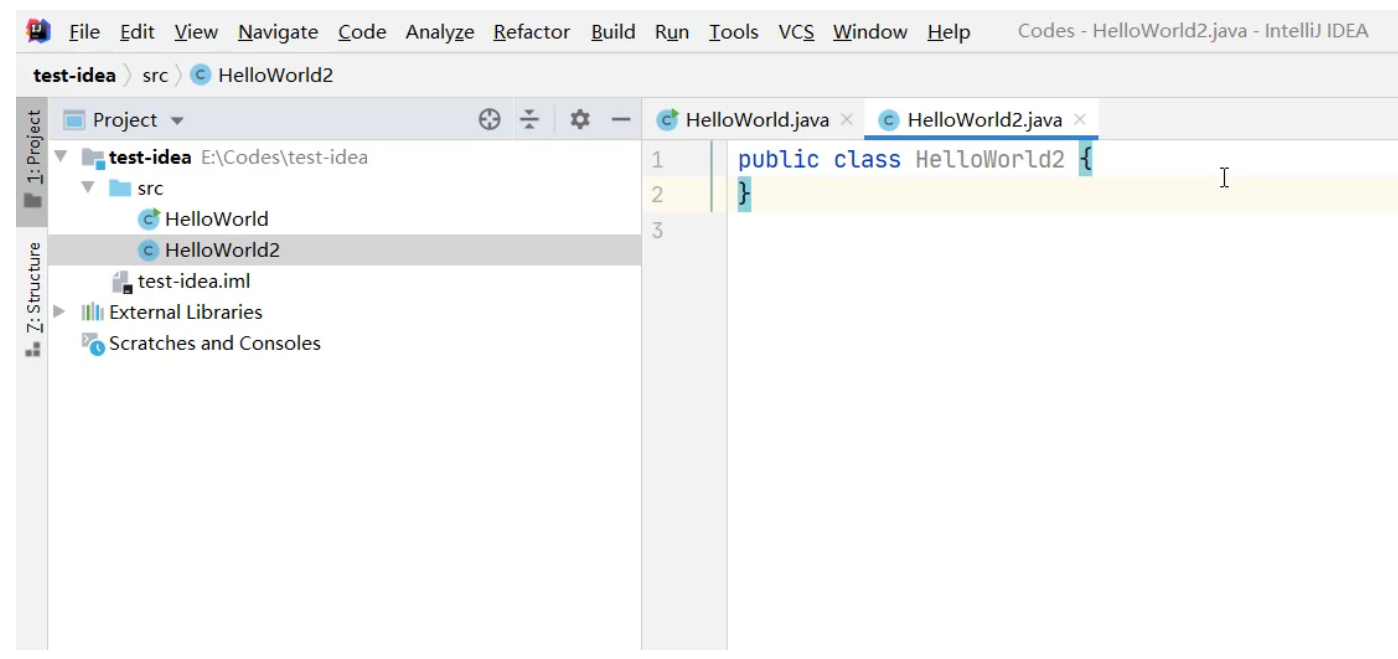Select test-idea.iml in the project tree

[194, 282]
